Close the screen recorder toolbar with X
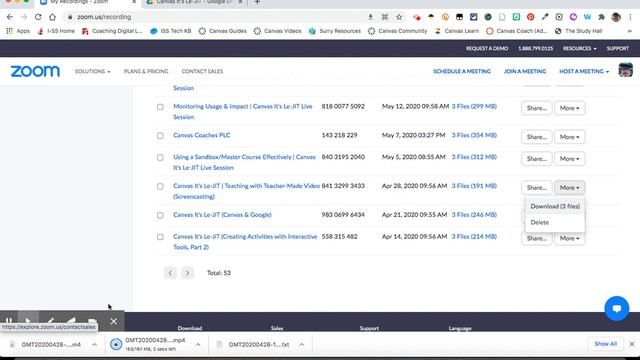 [x=113, y=321]
